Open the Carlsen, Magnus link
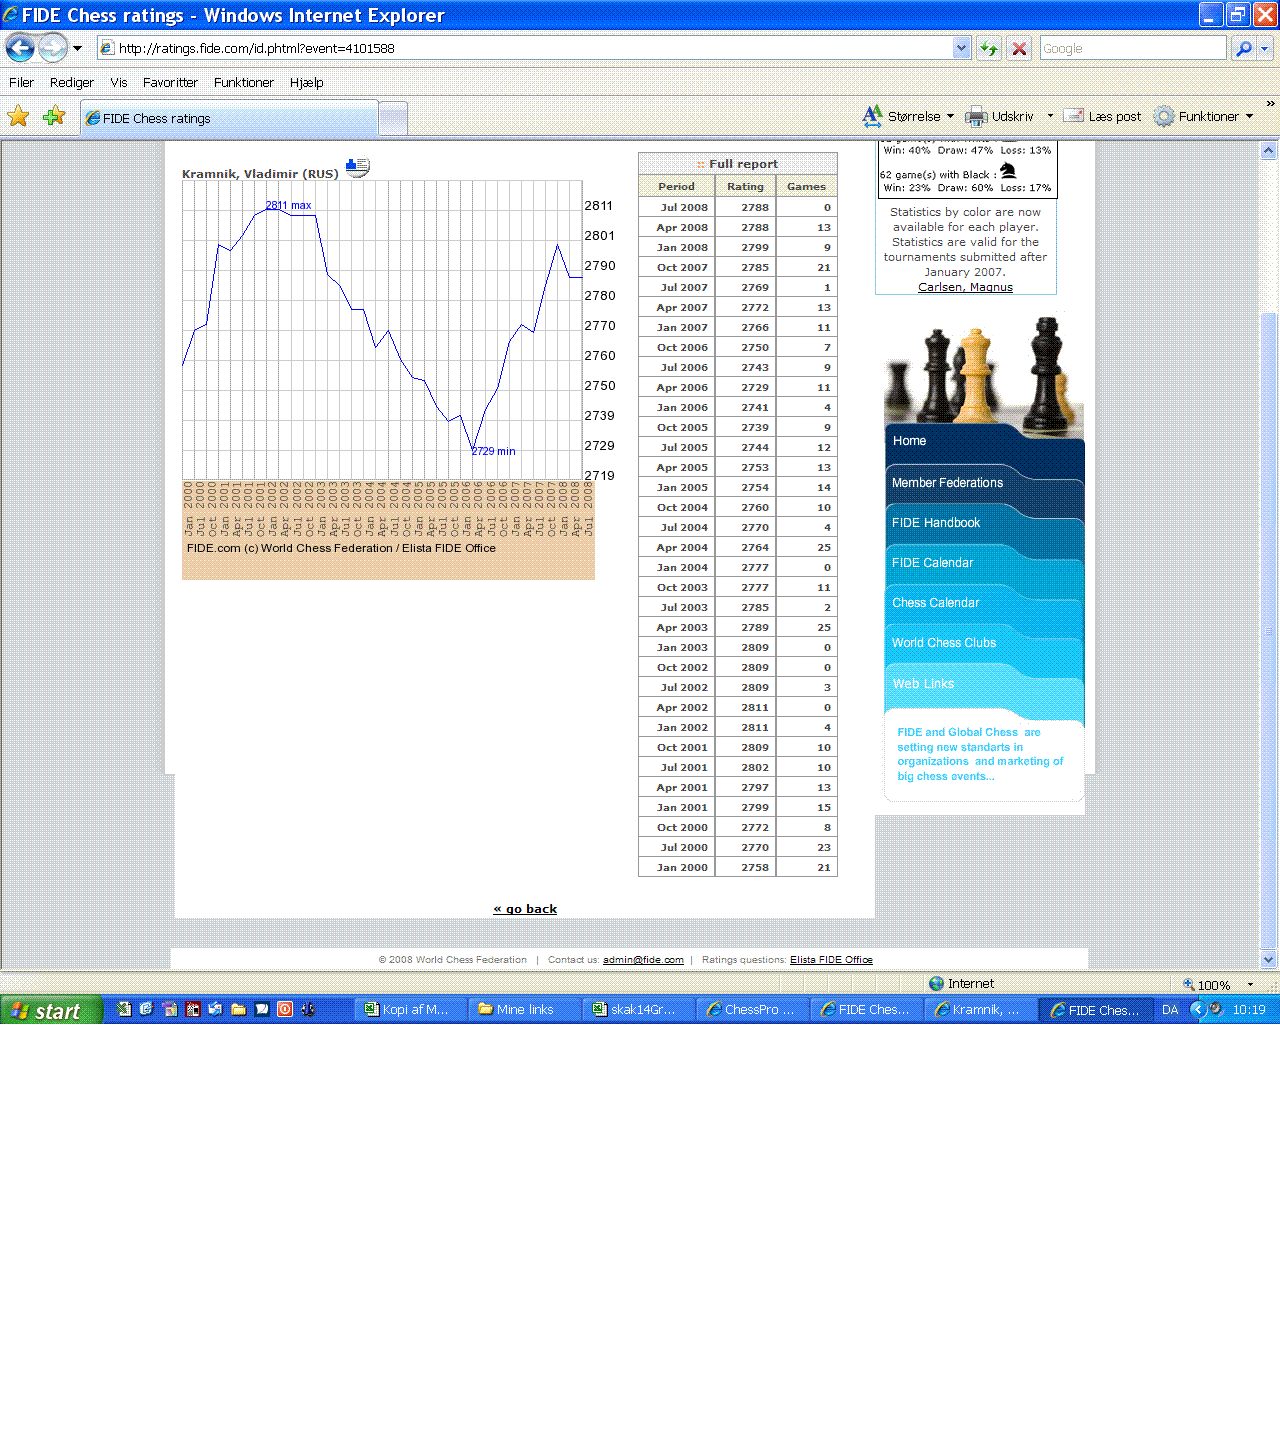Viewport: 1280px width, 1456px height. 965,287
